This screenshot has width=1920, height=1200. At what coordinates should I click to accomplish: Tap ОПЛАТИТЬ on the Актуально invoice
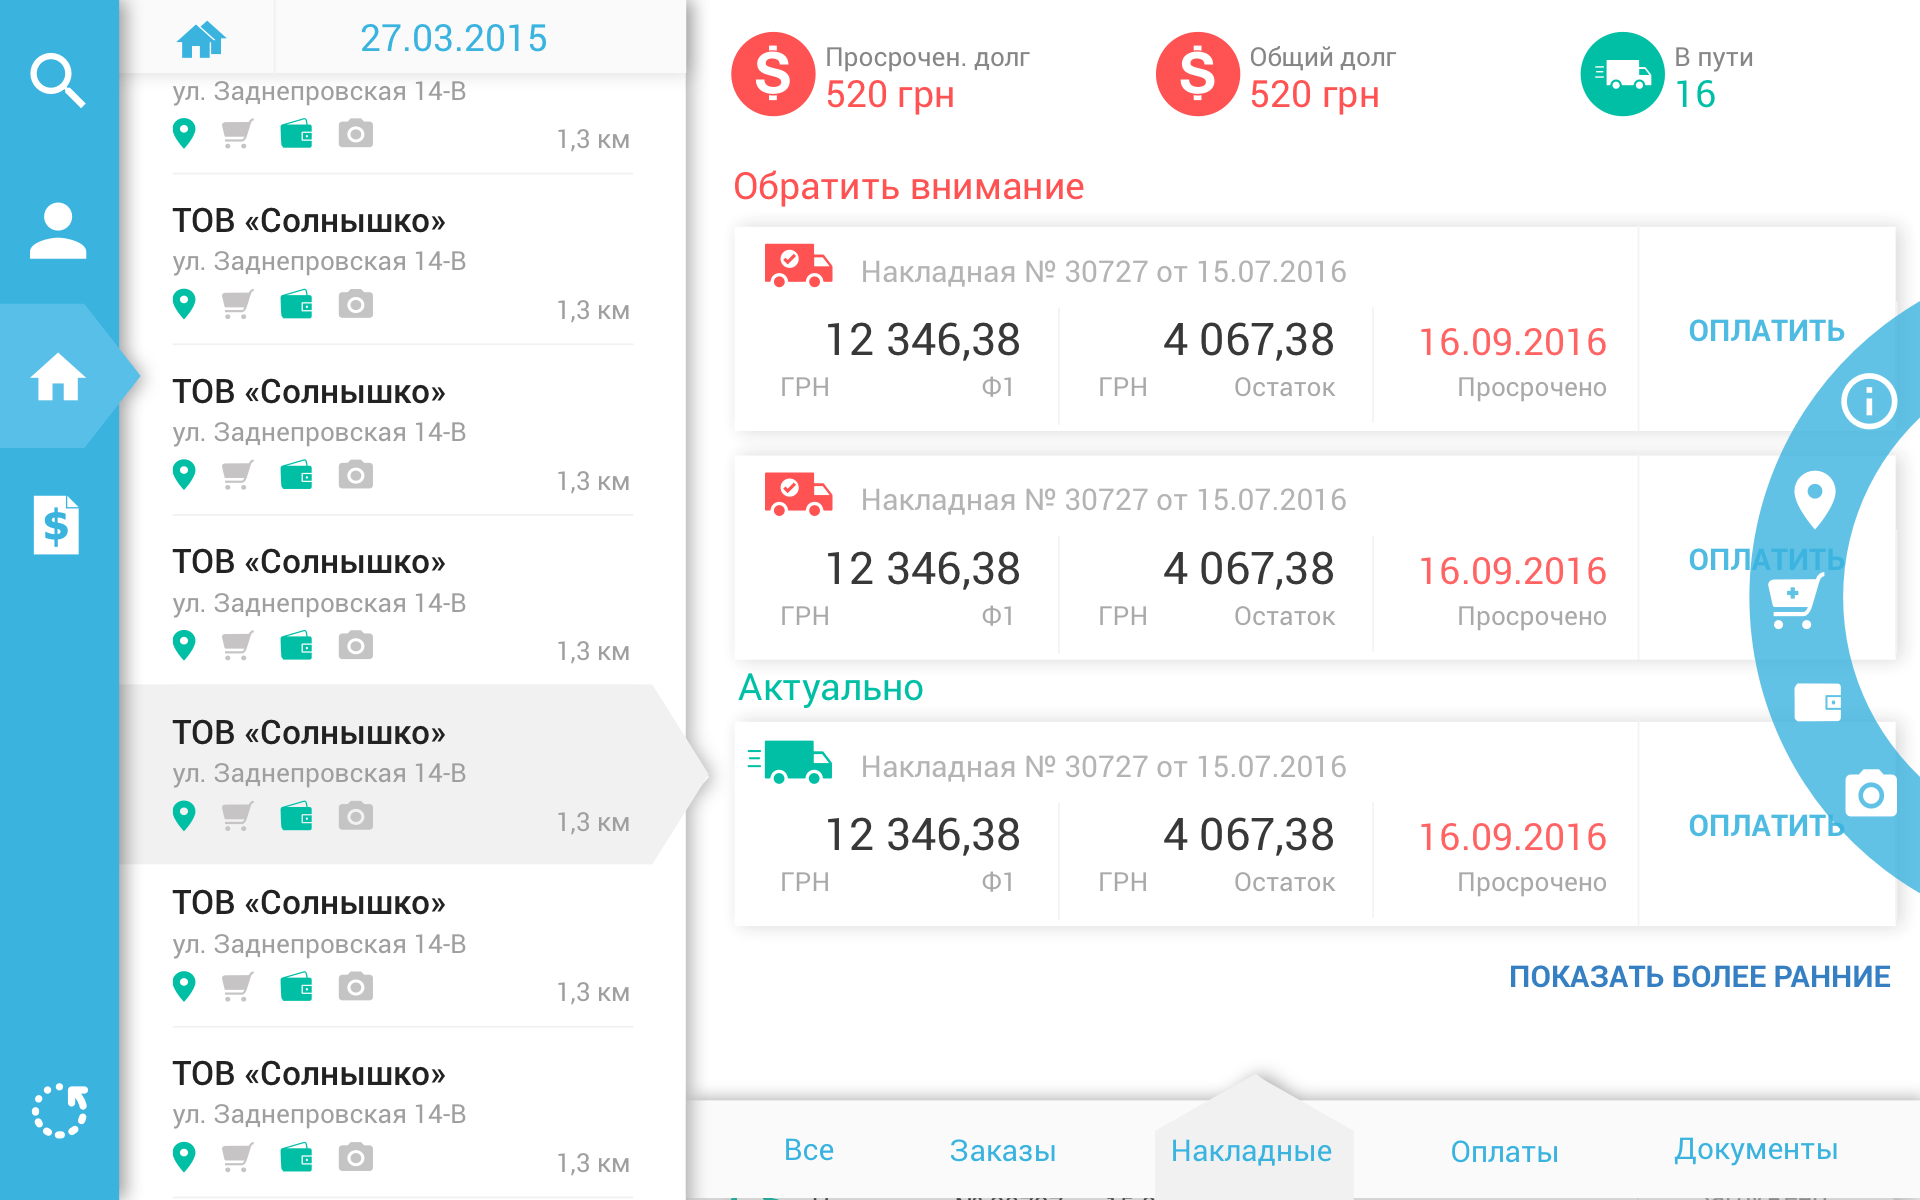pos(1766,826)
